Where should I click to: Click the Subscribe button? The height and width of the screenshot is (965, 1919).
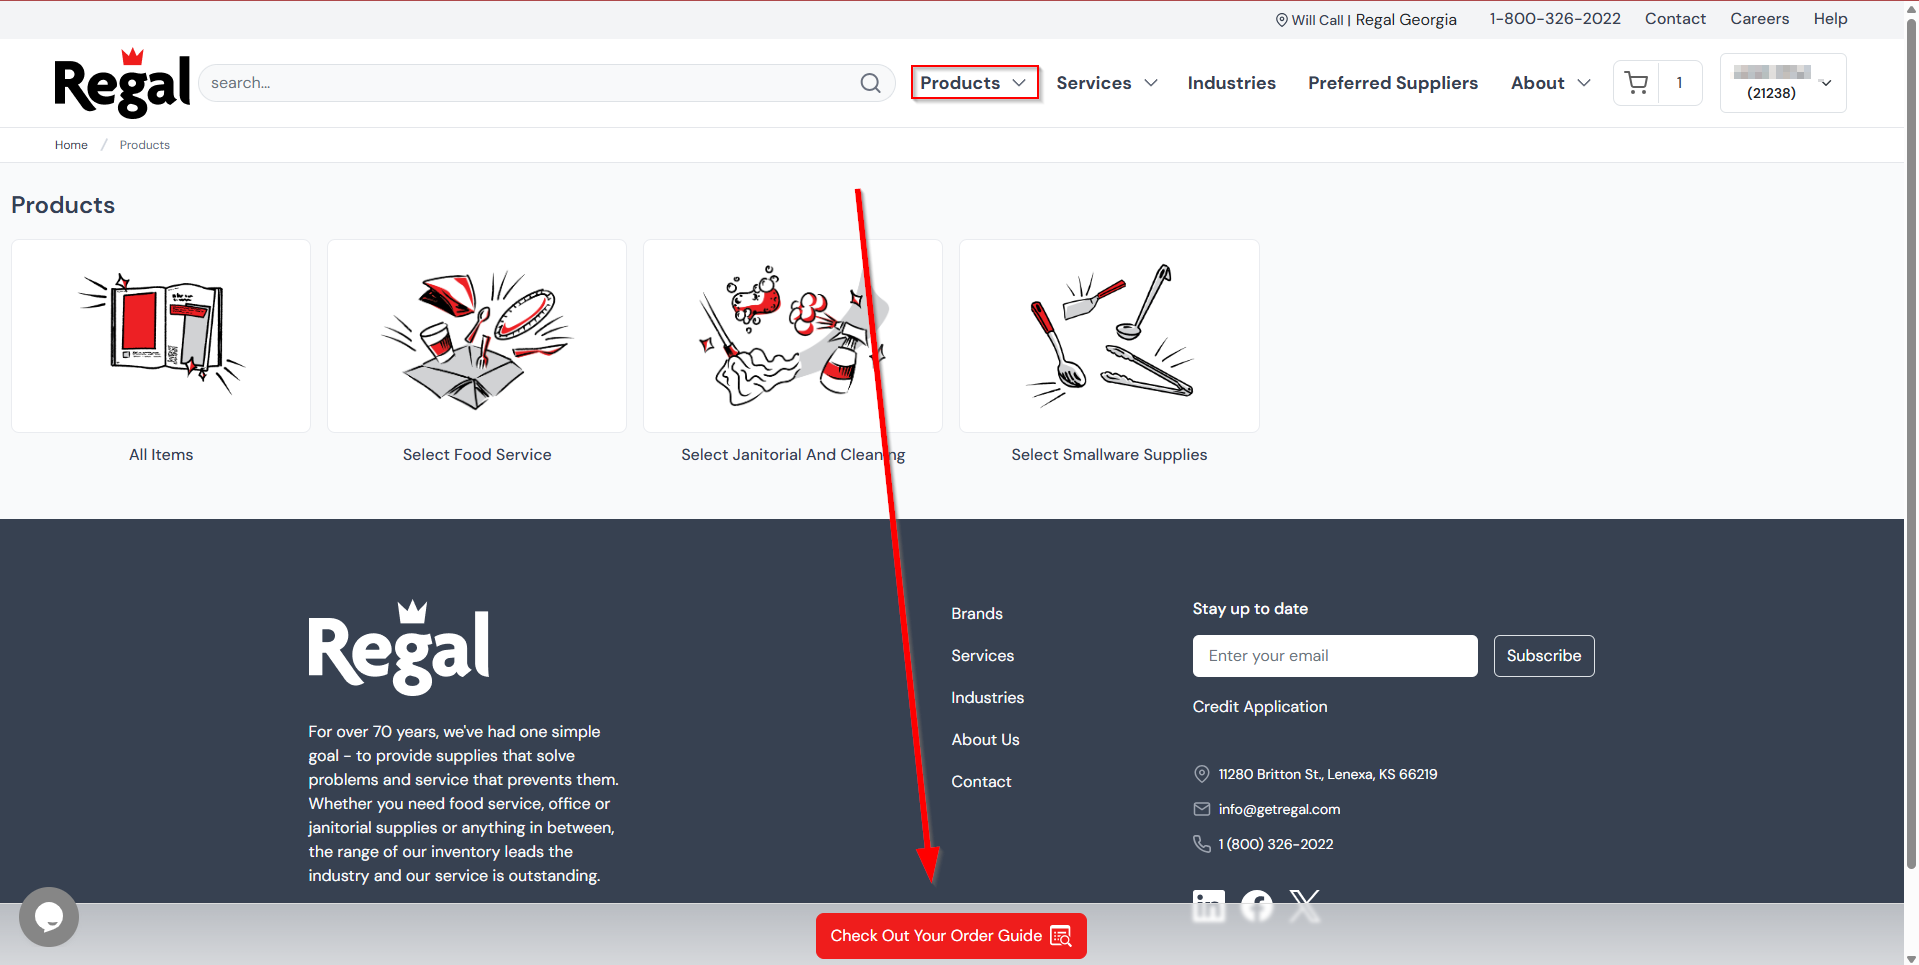1544,656
